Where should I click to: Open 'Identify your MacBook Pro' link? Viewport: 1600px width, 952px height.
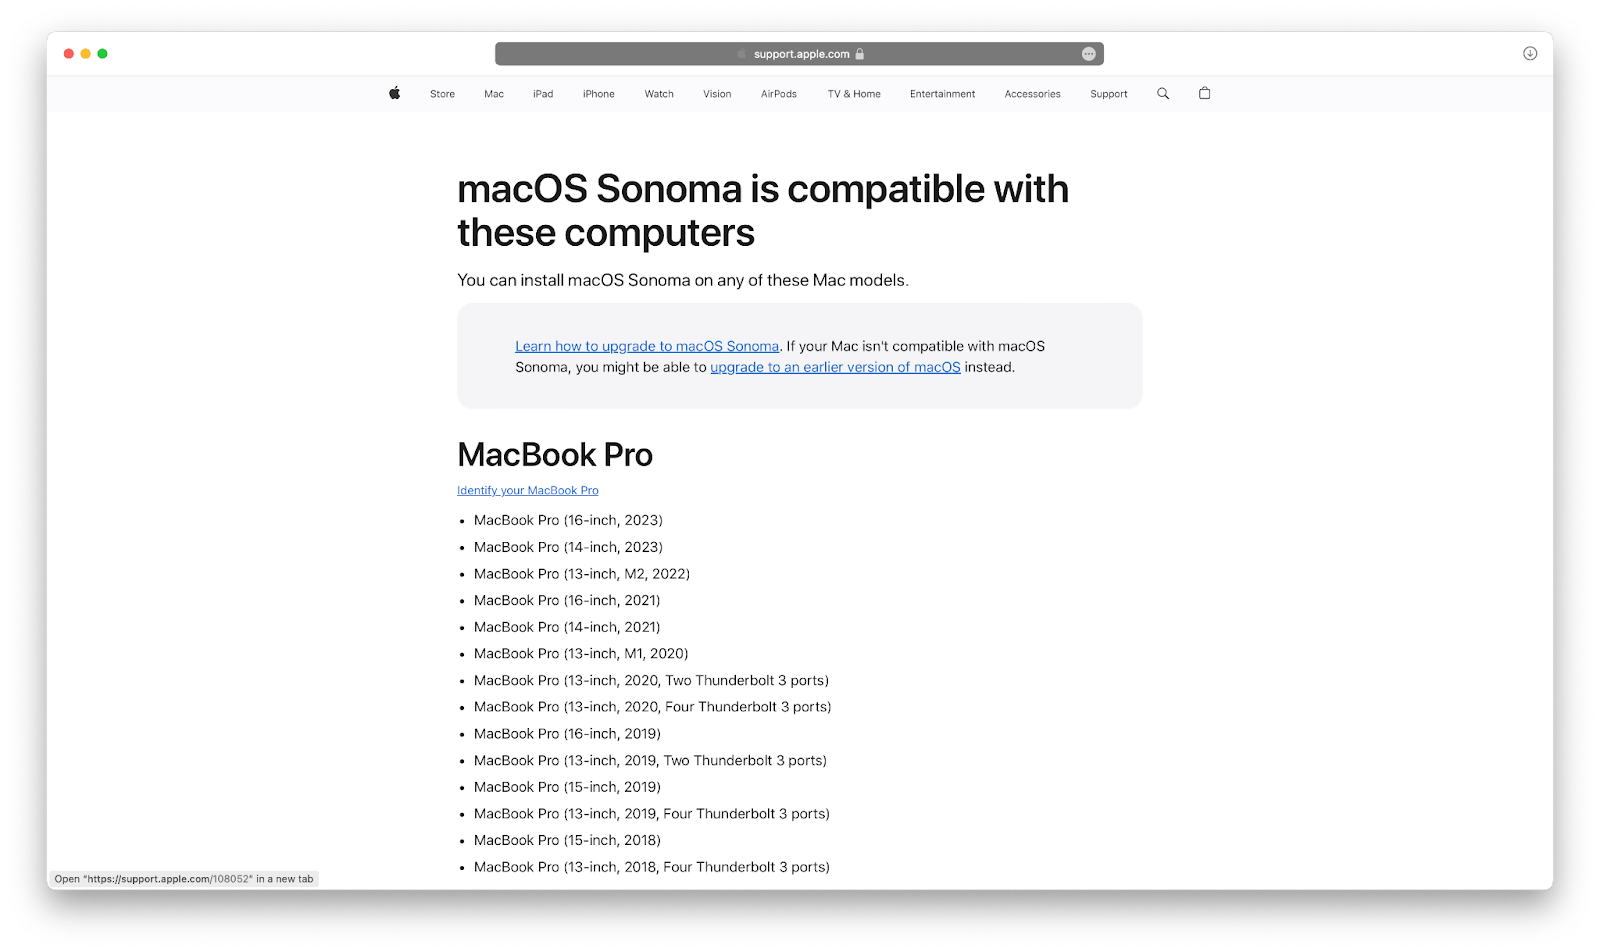click(527, 490)
